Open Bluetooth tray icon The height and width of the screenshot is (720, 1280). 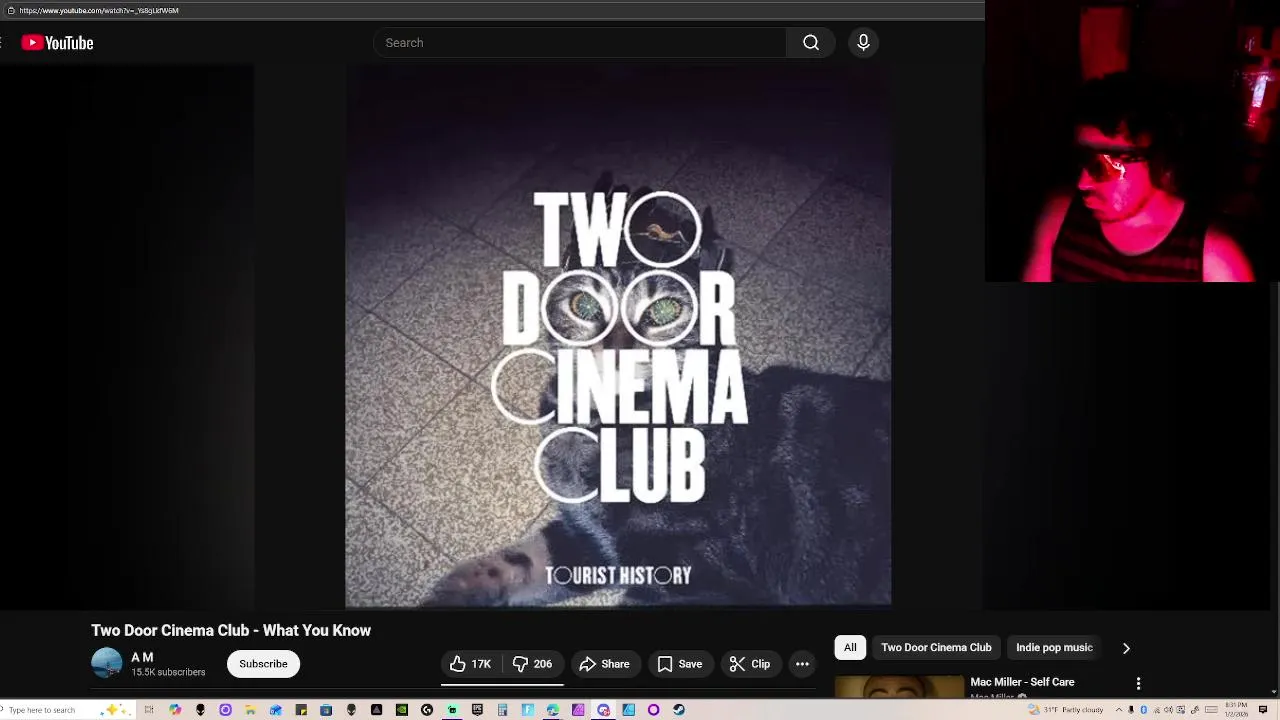click(x=1143, y=710)
